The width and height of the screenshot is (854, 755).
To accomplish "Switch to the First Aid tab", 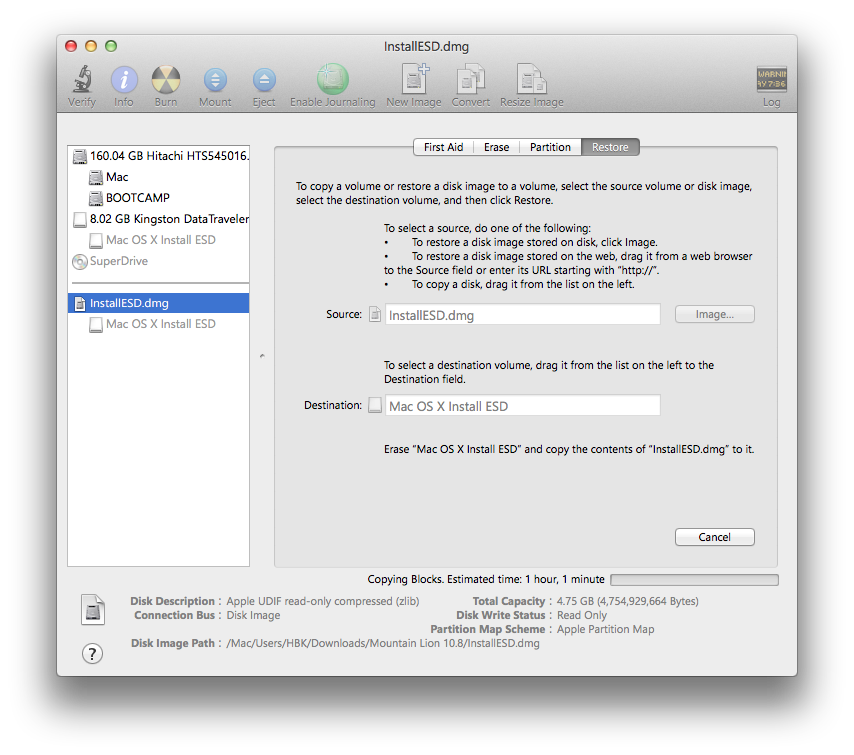I will (x=443, y=147).
